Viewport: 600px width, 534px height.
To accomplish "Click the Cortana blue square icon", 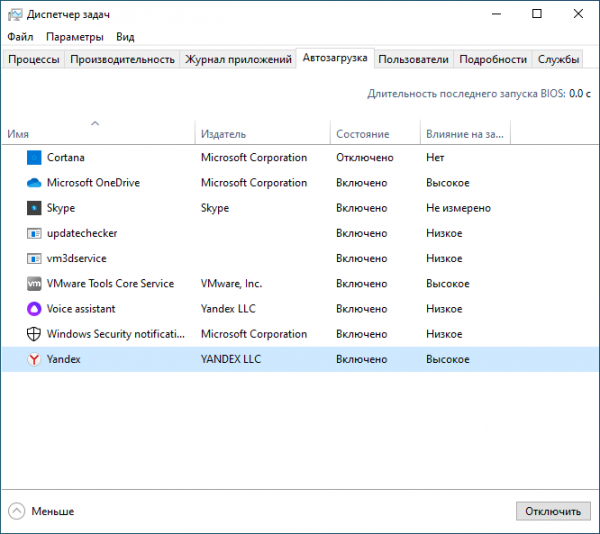I will point(34,158).
